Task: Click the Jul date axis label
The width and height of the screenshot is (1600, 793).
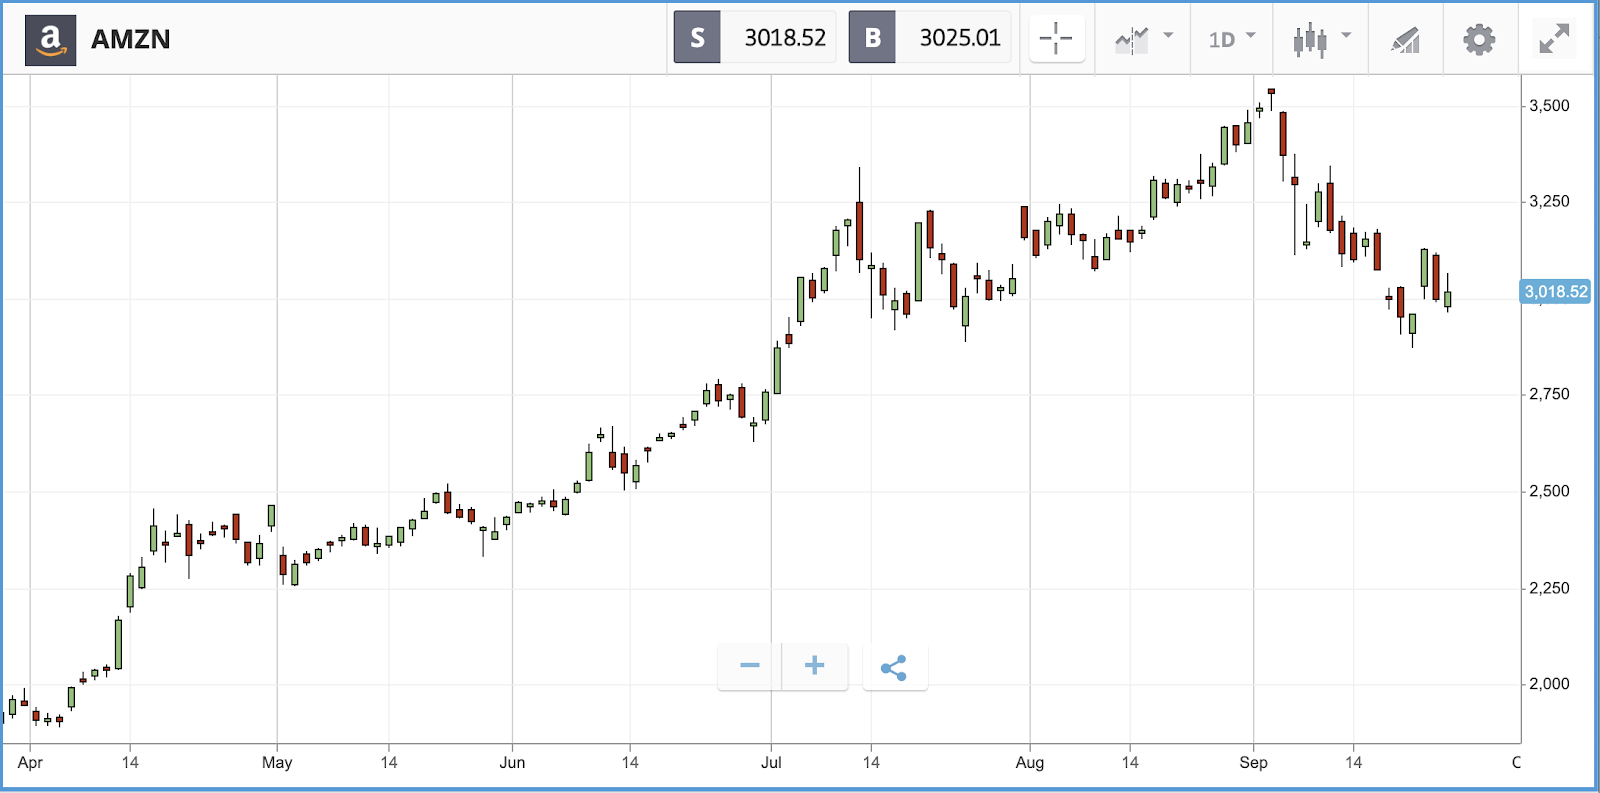Action: pos(771,763)
